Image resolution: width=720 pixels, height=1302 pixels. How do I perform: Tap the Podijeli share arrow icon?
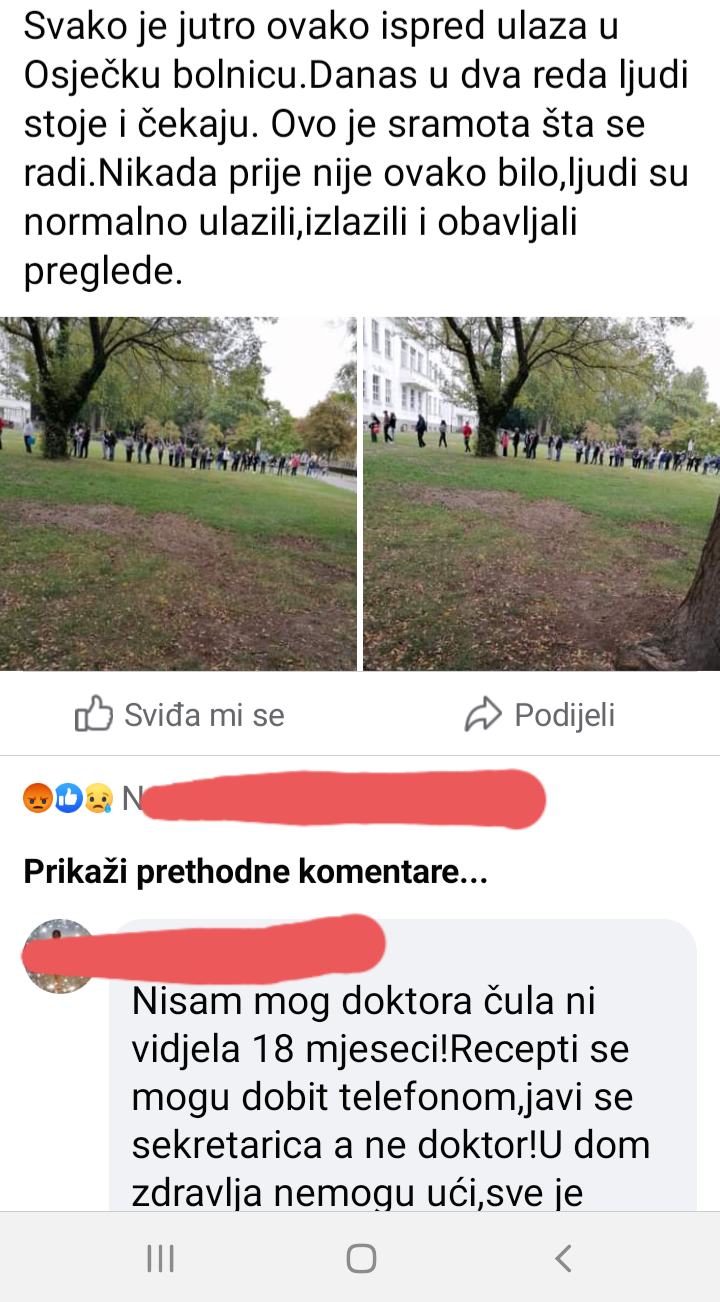pyautogui.click(x=483, y=714)
